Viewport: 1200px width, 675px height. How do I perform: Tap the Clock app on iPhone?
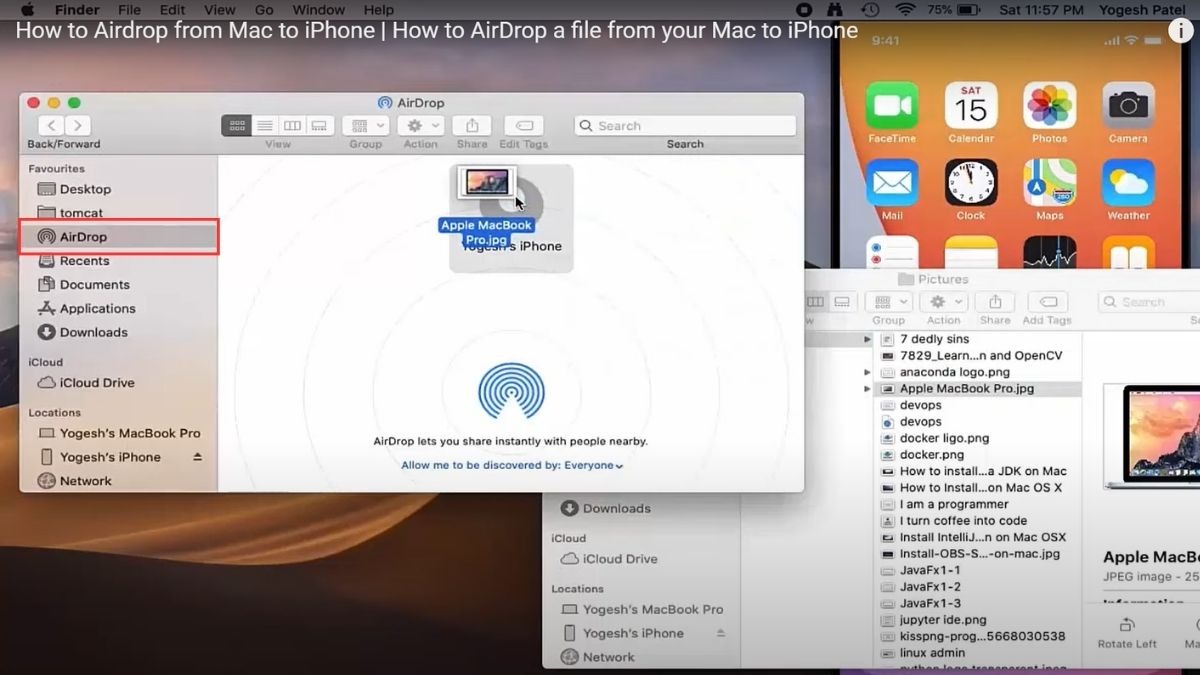[971, 183]
